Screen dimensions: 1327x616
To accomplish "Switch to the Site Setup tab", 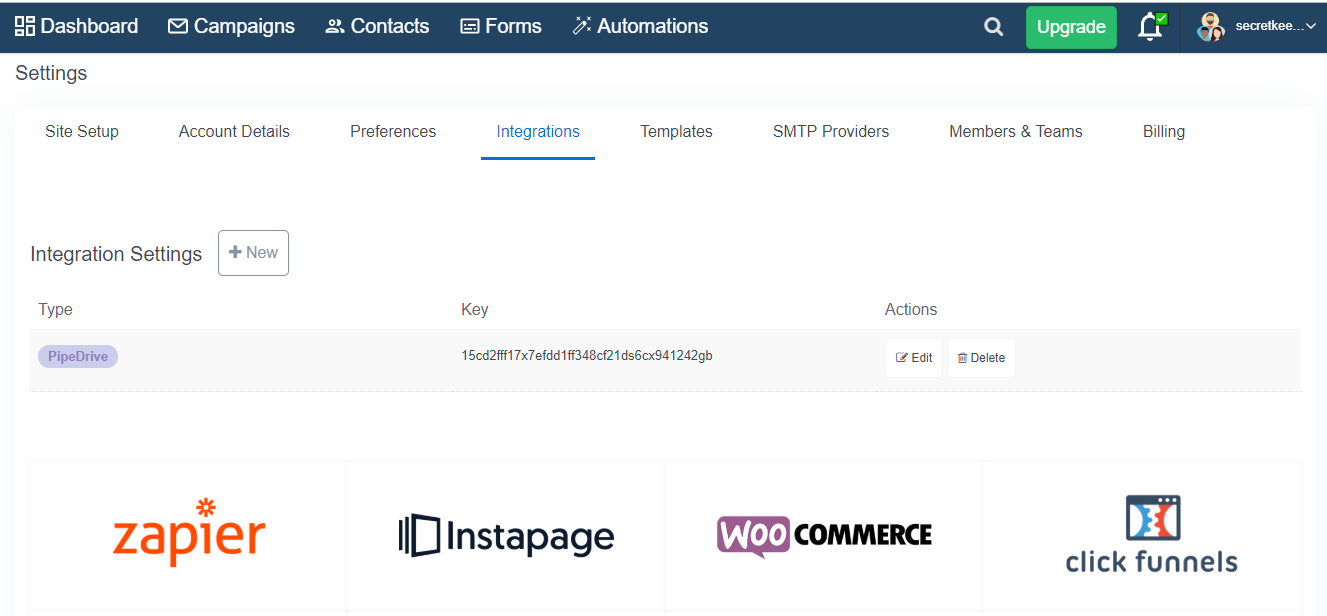I will 82,131.
